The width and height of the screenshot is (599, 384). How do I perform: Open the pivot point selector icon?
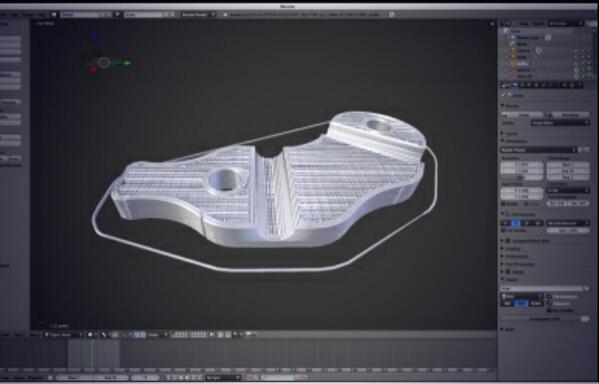(104, 335)
